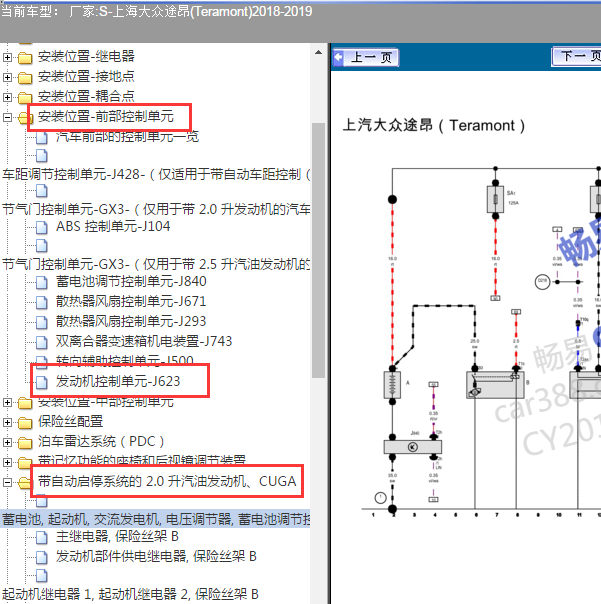The image size is (601, 604).
Task: Click tree scrollbar up arrow
Action: [x=318, y=52]
